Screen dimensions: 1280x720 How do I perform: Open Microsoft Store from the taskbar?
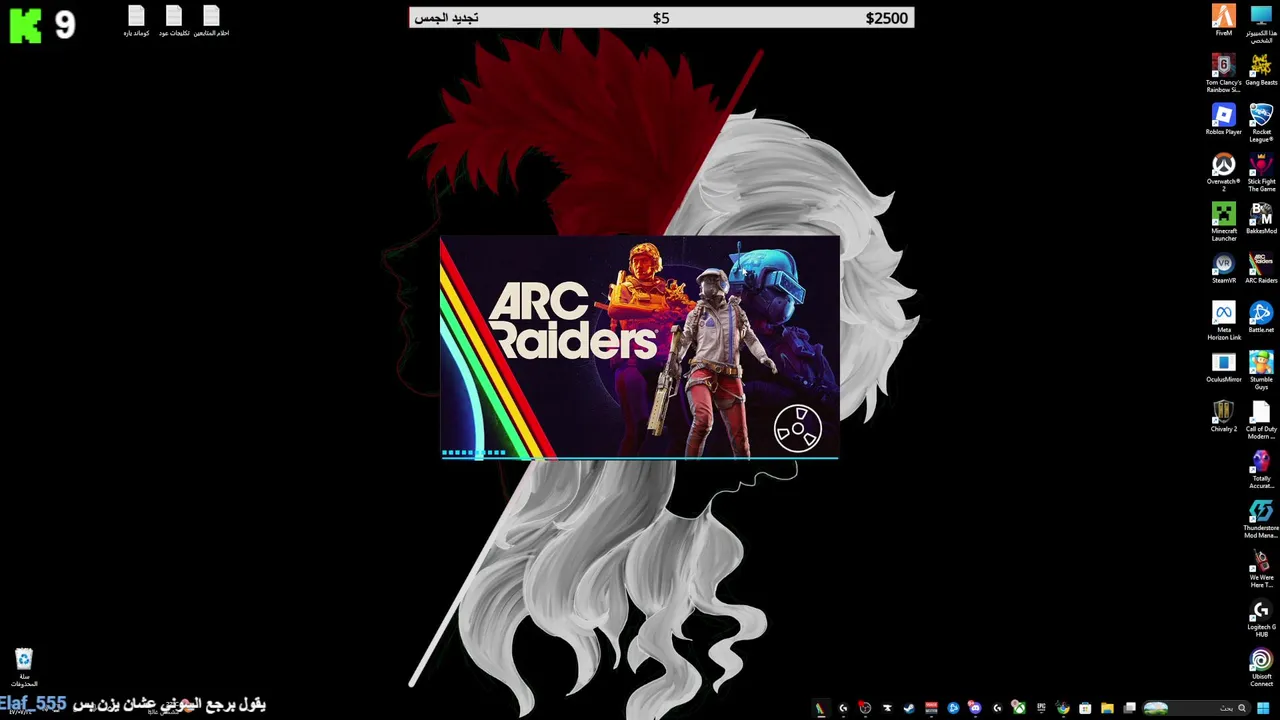point(1085,708)
